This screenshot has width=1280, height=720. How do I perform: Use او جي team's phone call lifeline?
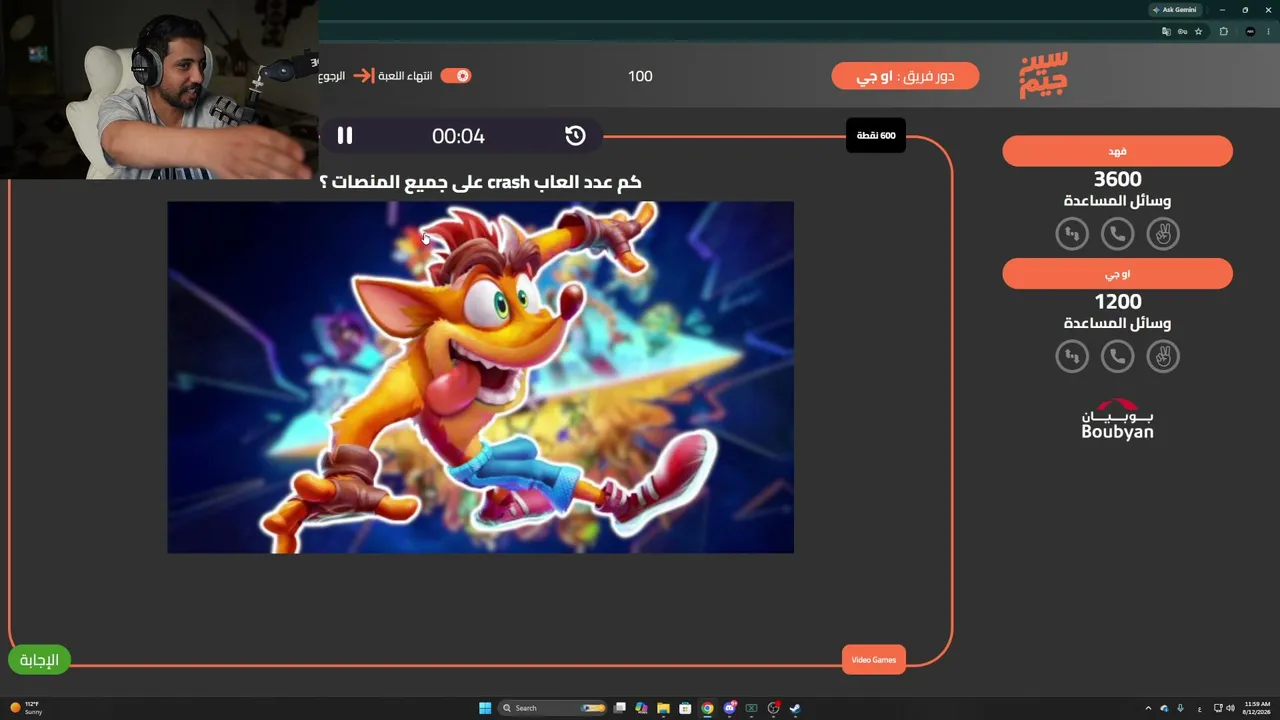point(1118,356)
